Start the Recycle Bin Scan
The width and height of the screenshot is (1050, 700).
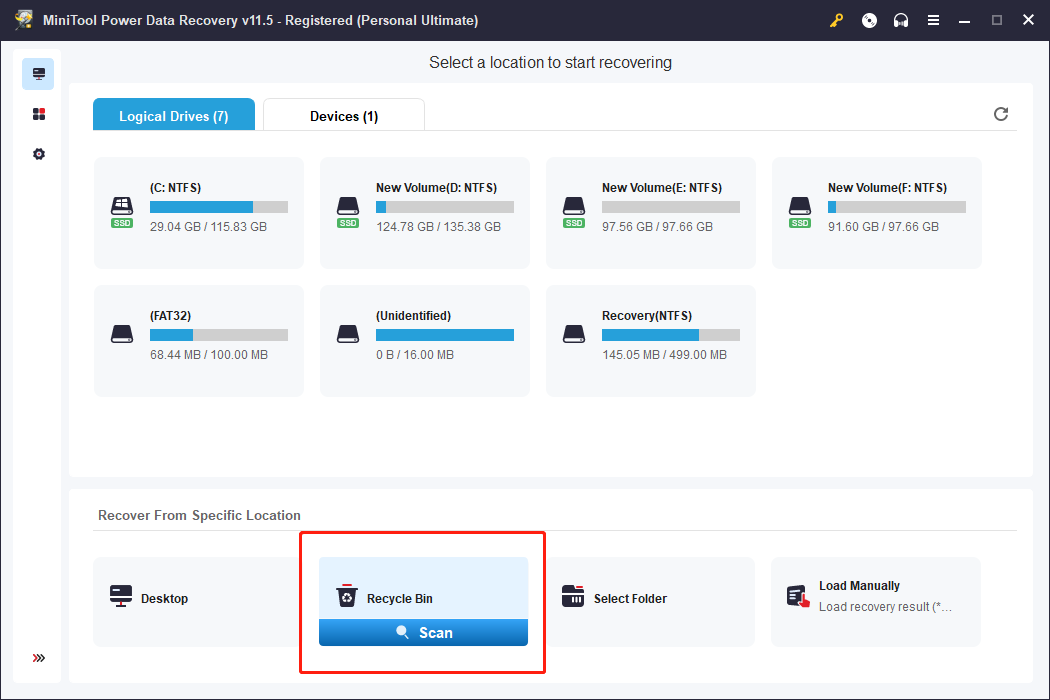(x=423, y=632)
